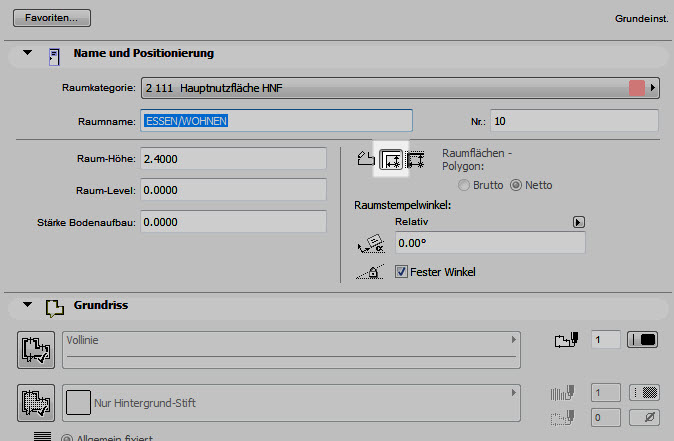Click the zone stamp angle icon

[x=371, y=244]
